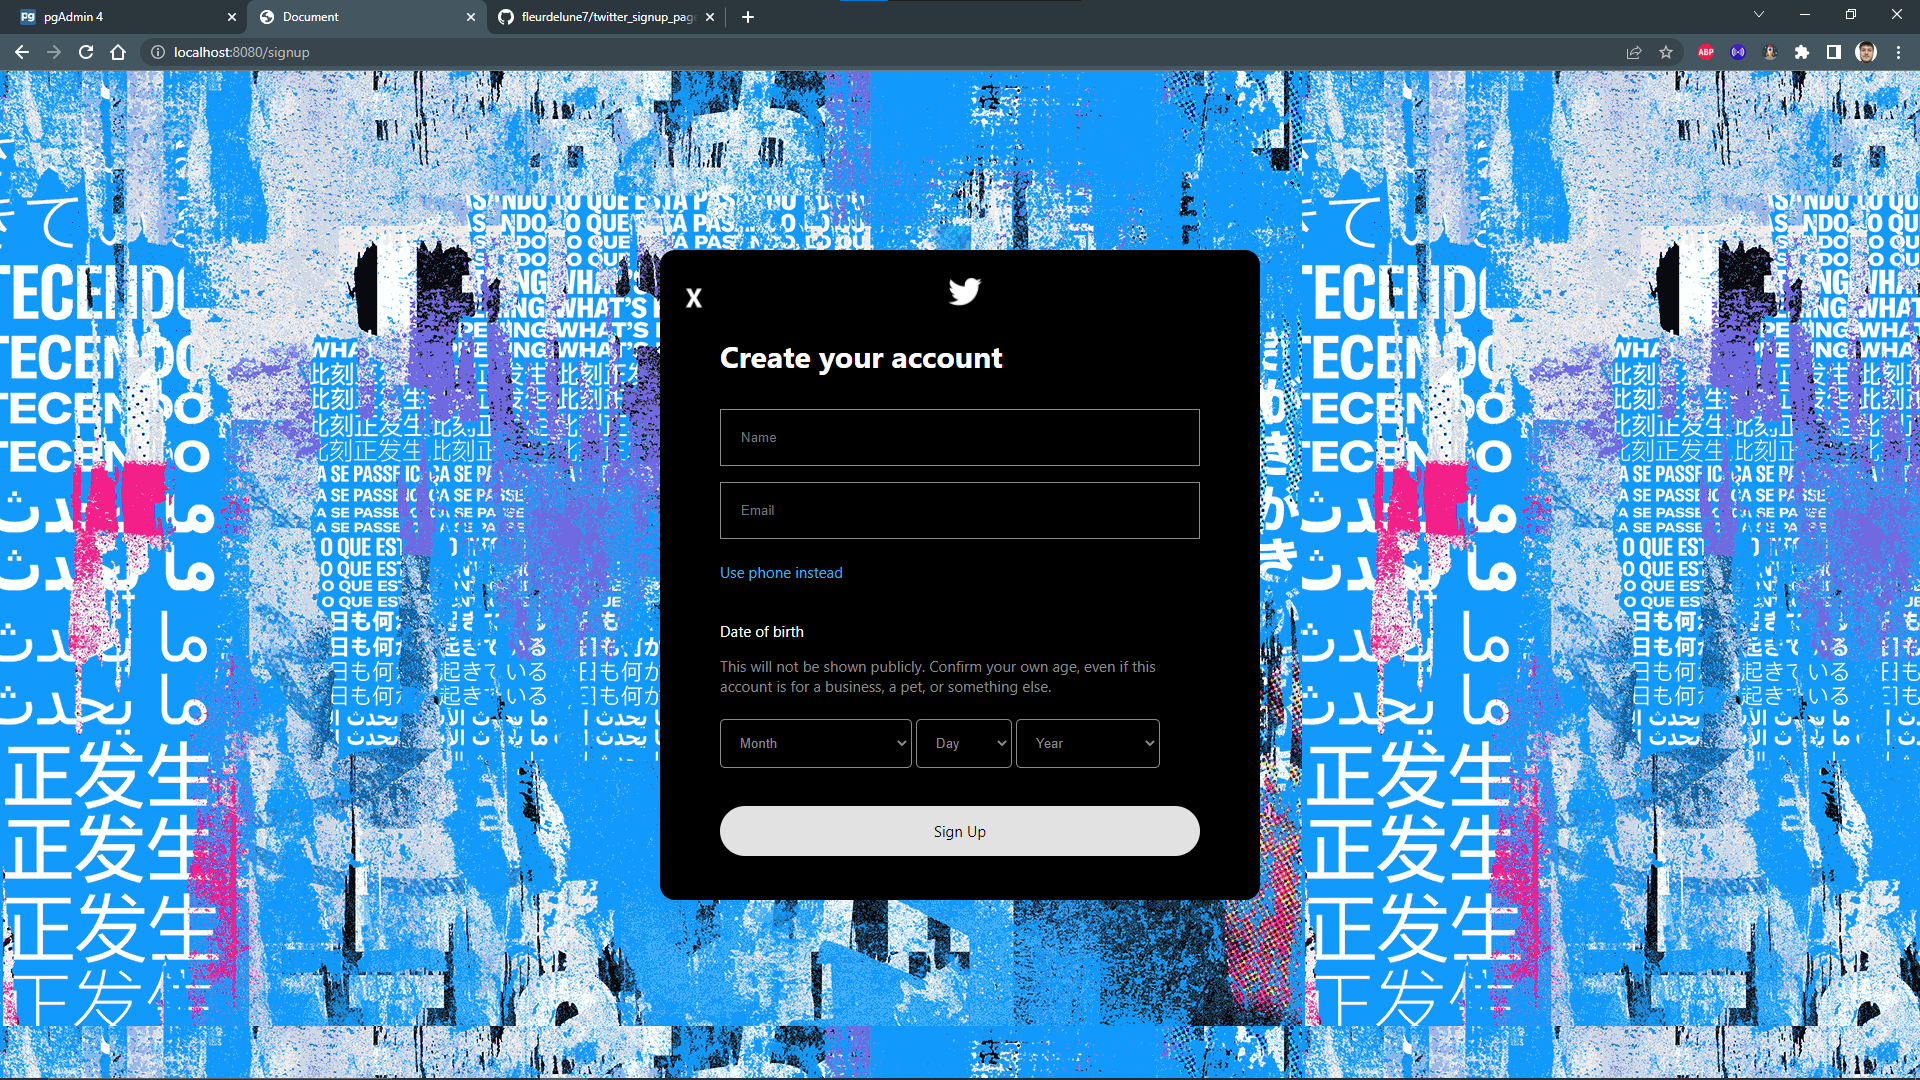Reload the page with the refresh icon

click(x=86, y=52)
